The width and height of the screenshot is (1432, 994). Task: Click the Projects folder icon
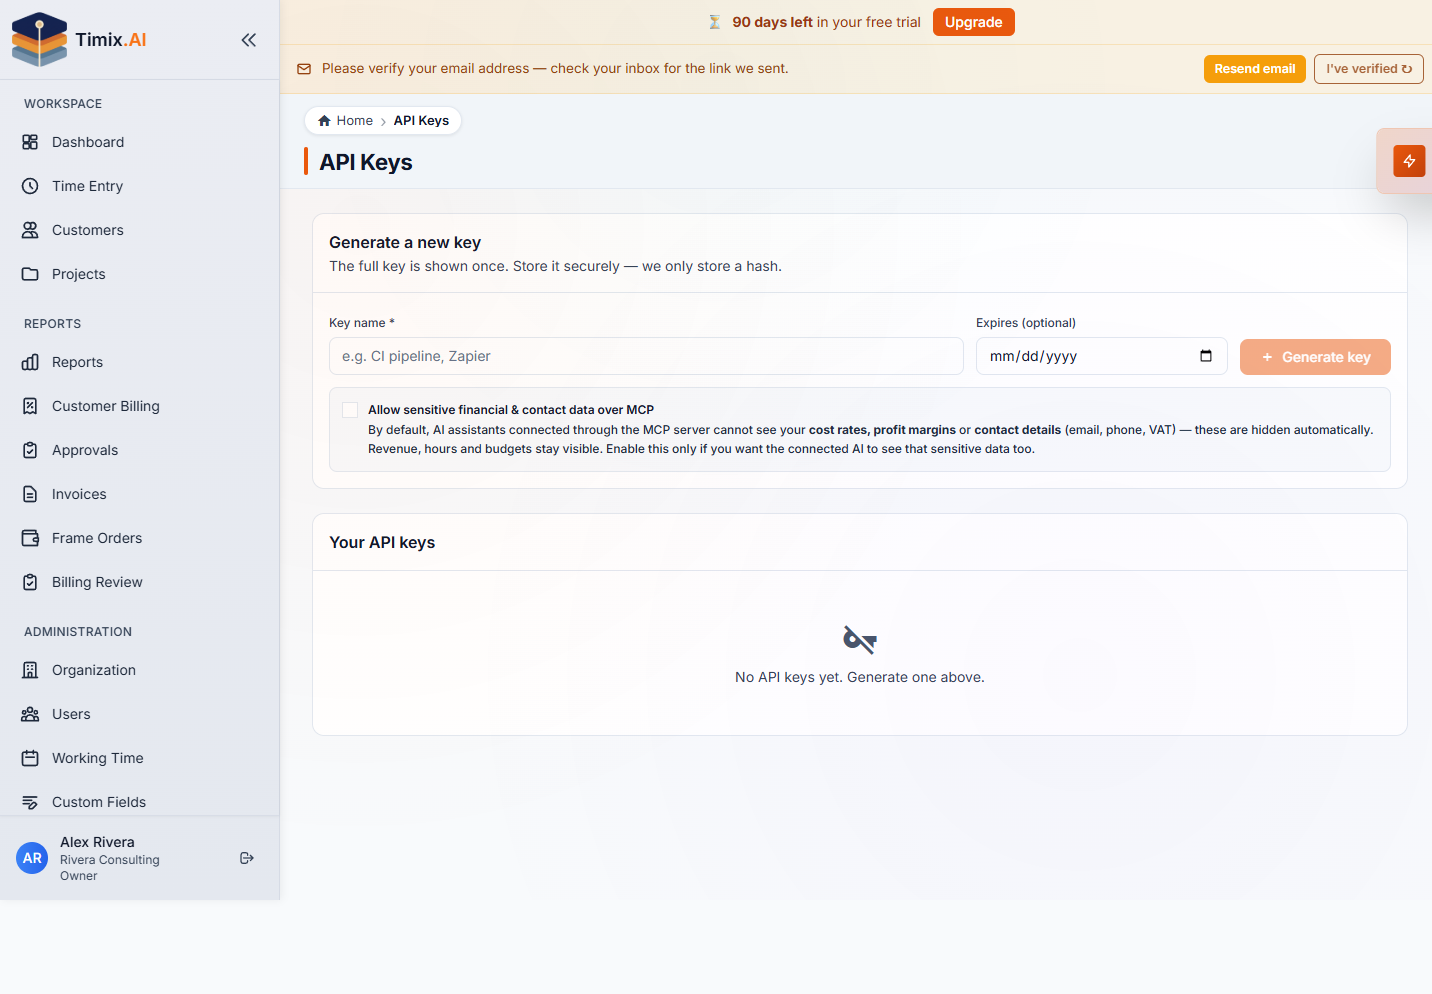(x=30, y=274)
